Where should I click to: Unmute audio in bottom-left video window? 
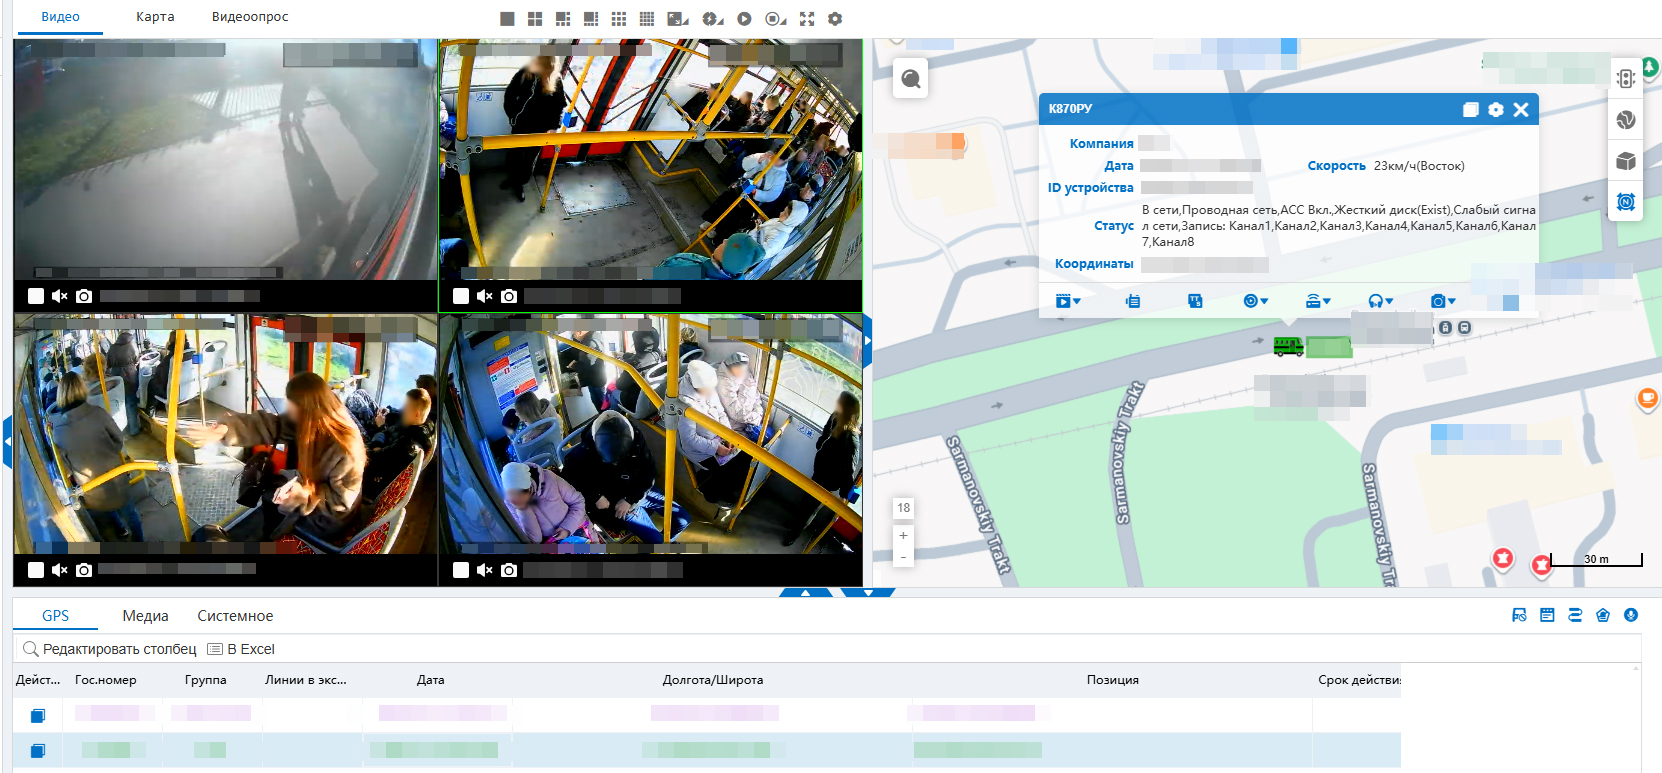pos(60,570)
